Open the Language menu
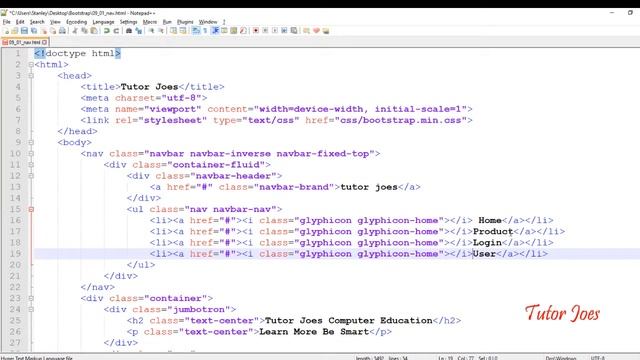 click(103, 22)
